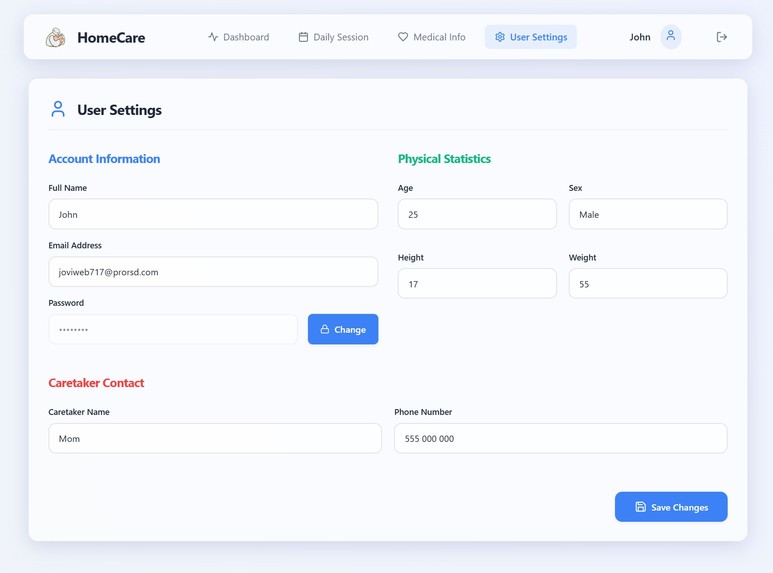The image size is (773, 573).
Task: Go to the Daily Session tab
Action: 333,37
